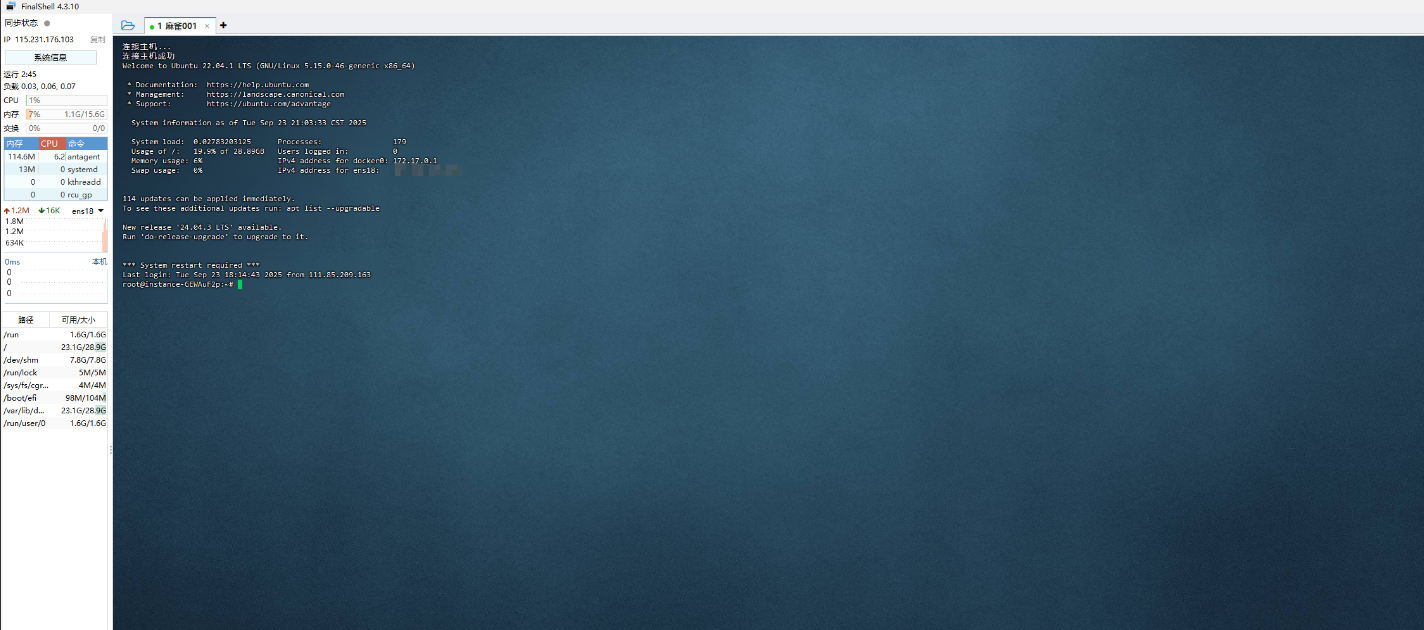
Task: Click the sync status indicator dot
Action: click(x=47, y=23)
